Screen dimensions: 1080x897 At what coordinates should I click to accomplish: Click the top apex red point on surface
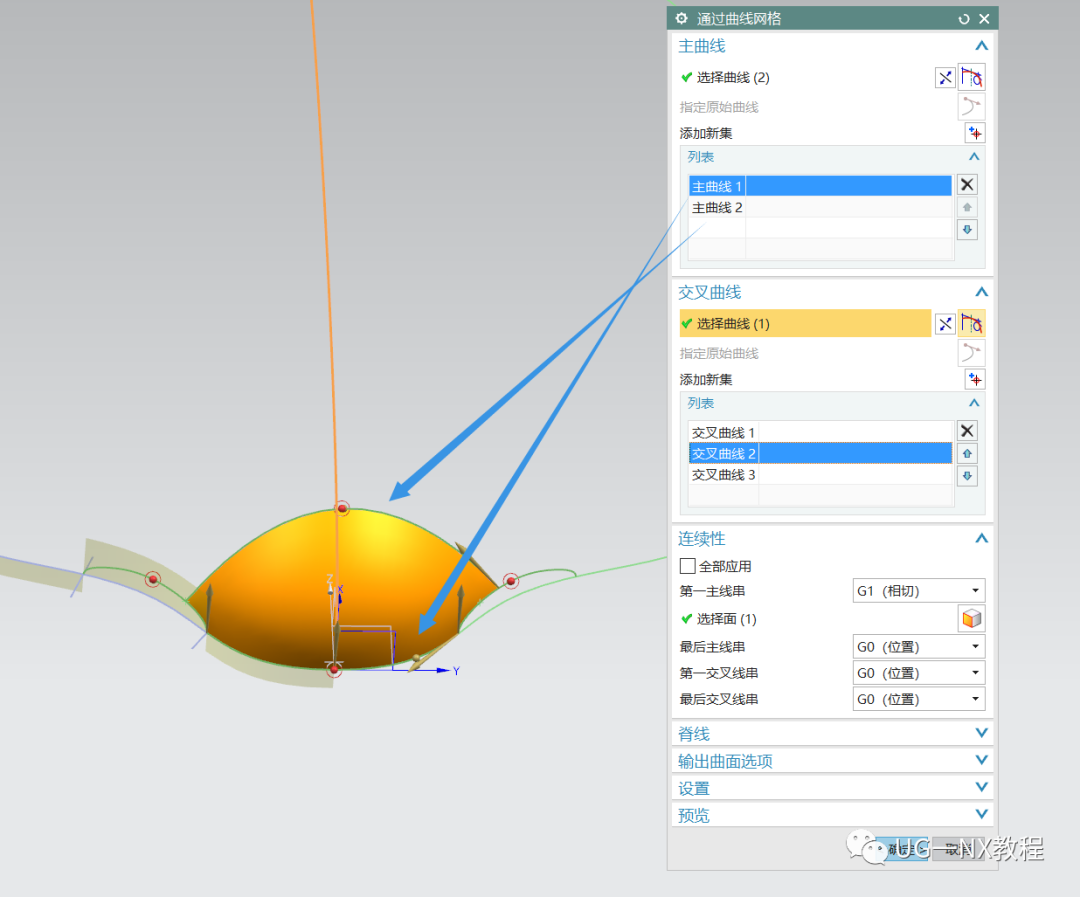pyautogui.click(x=342, y=508)
